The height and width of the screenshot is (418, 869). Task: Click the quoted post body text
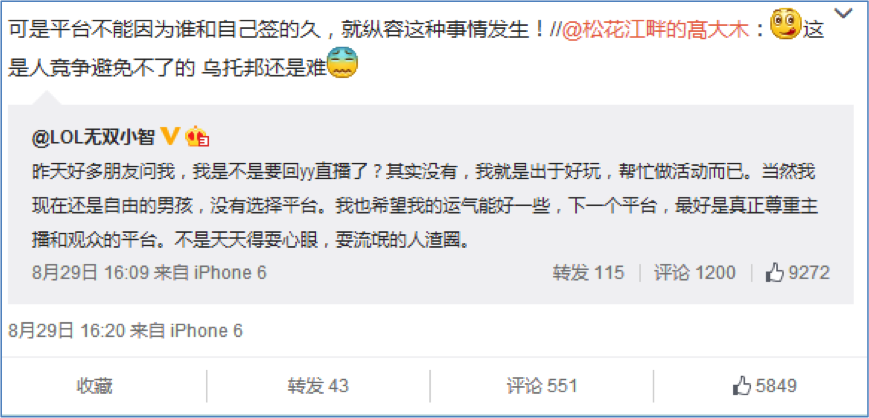tap(425, 206)
